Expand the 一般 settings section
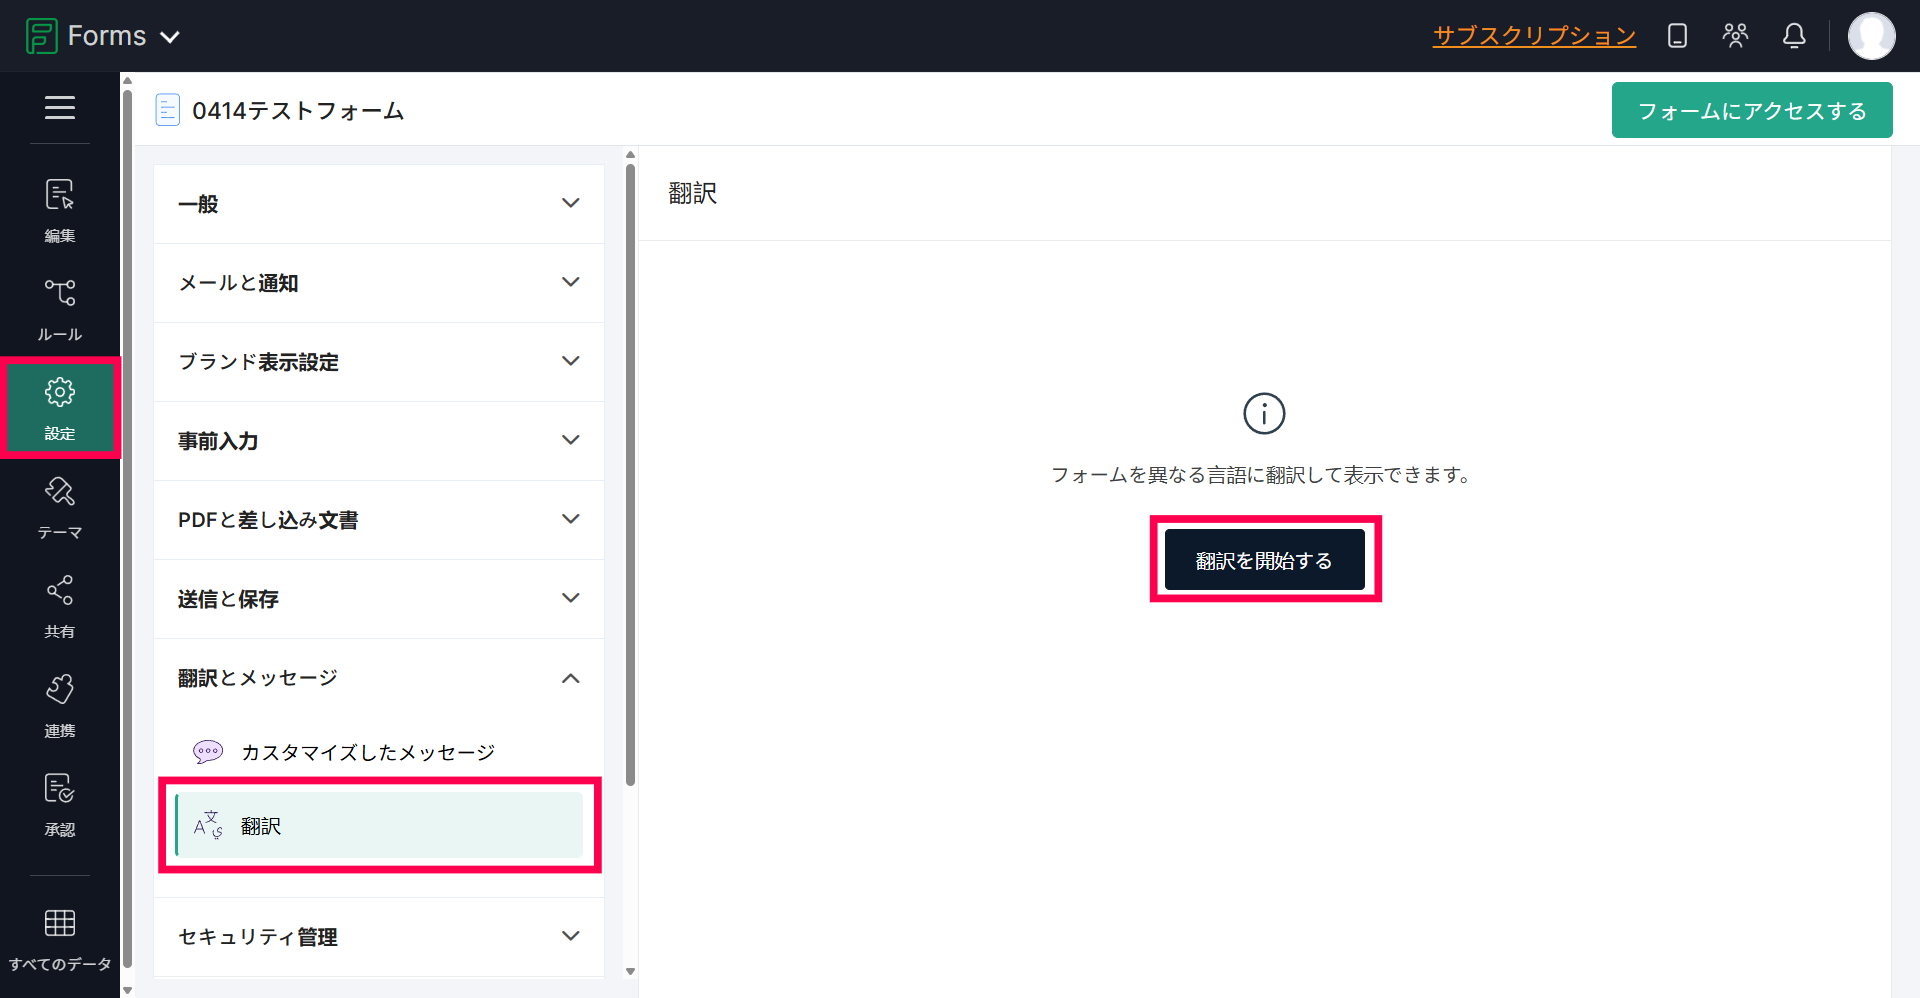This screenshot has width=1920, height=998. [x=378, y=204]
